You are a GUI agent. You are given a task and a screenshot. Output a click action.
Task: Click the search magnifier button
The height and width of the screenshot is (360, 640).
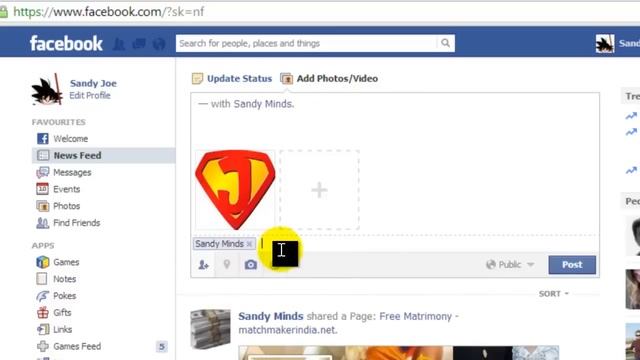(x=445, y=43)
